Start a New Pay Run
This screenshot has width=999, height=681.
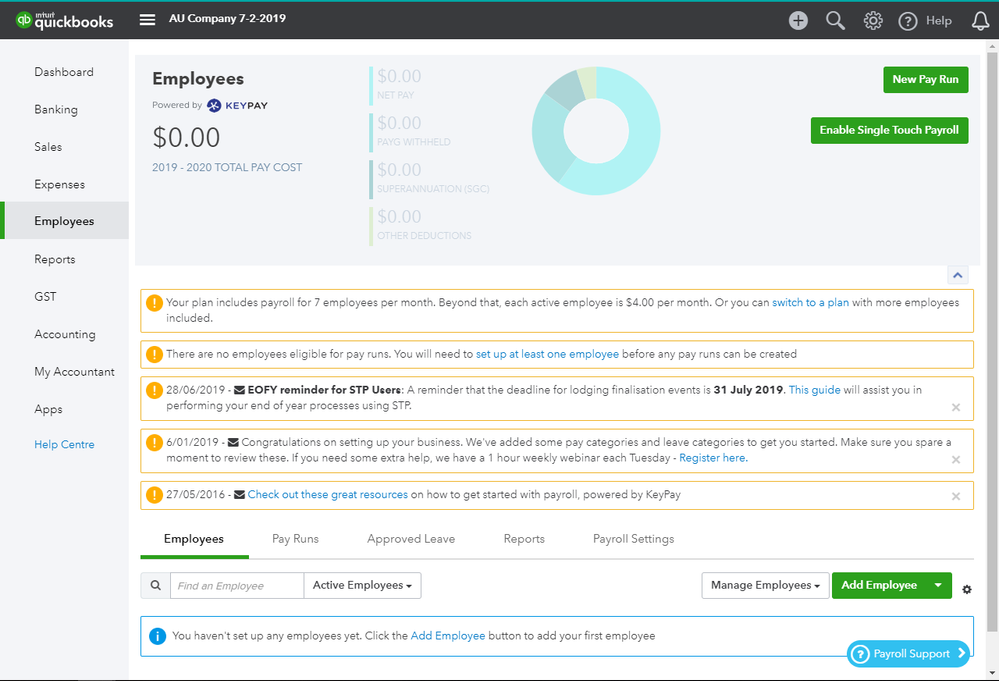[x=925, y=80]
